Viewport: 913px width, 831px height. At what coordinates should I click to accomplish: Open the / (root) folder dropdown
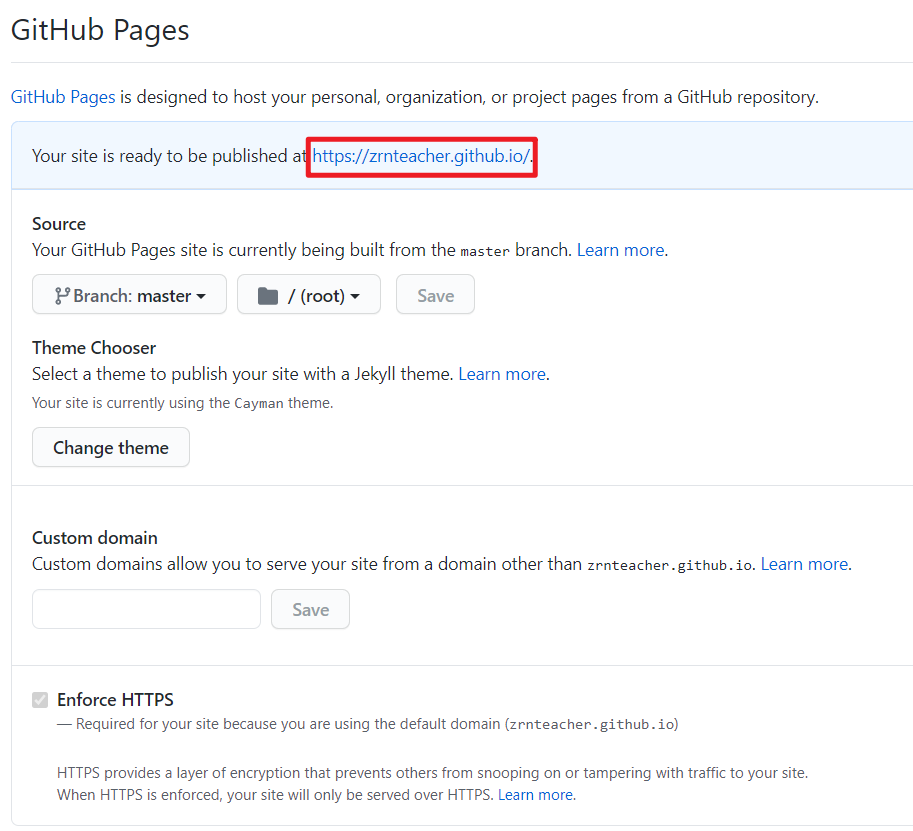tap(308, 295)
